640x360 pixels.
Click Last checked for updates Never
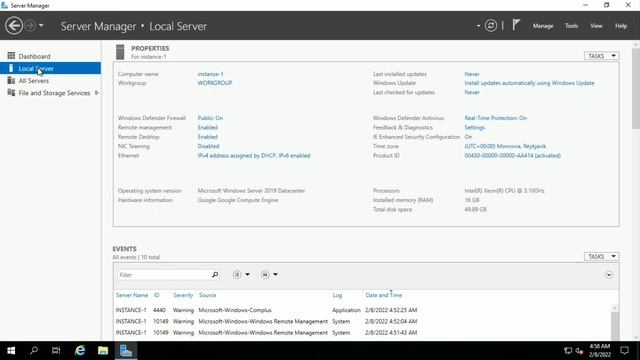coord(472,92)
